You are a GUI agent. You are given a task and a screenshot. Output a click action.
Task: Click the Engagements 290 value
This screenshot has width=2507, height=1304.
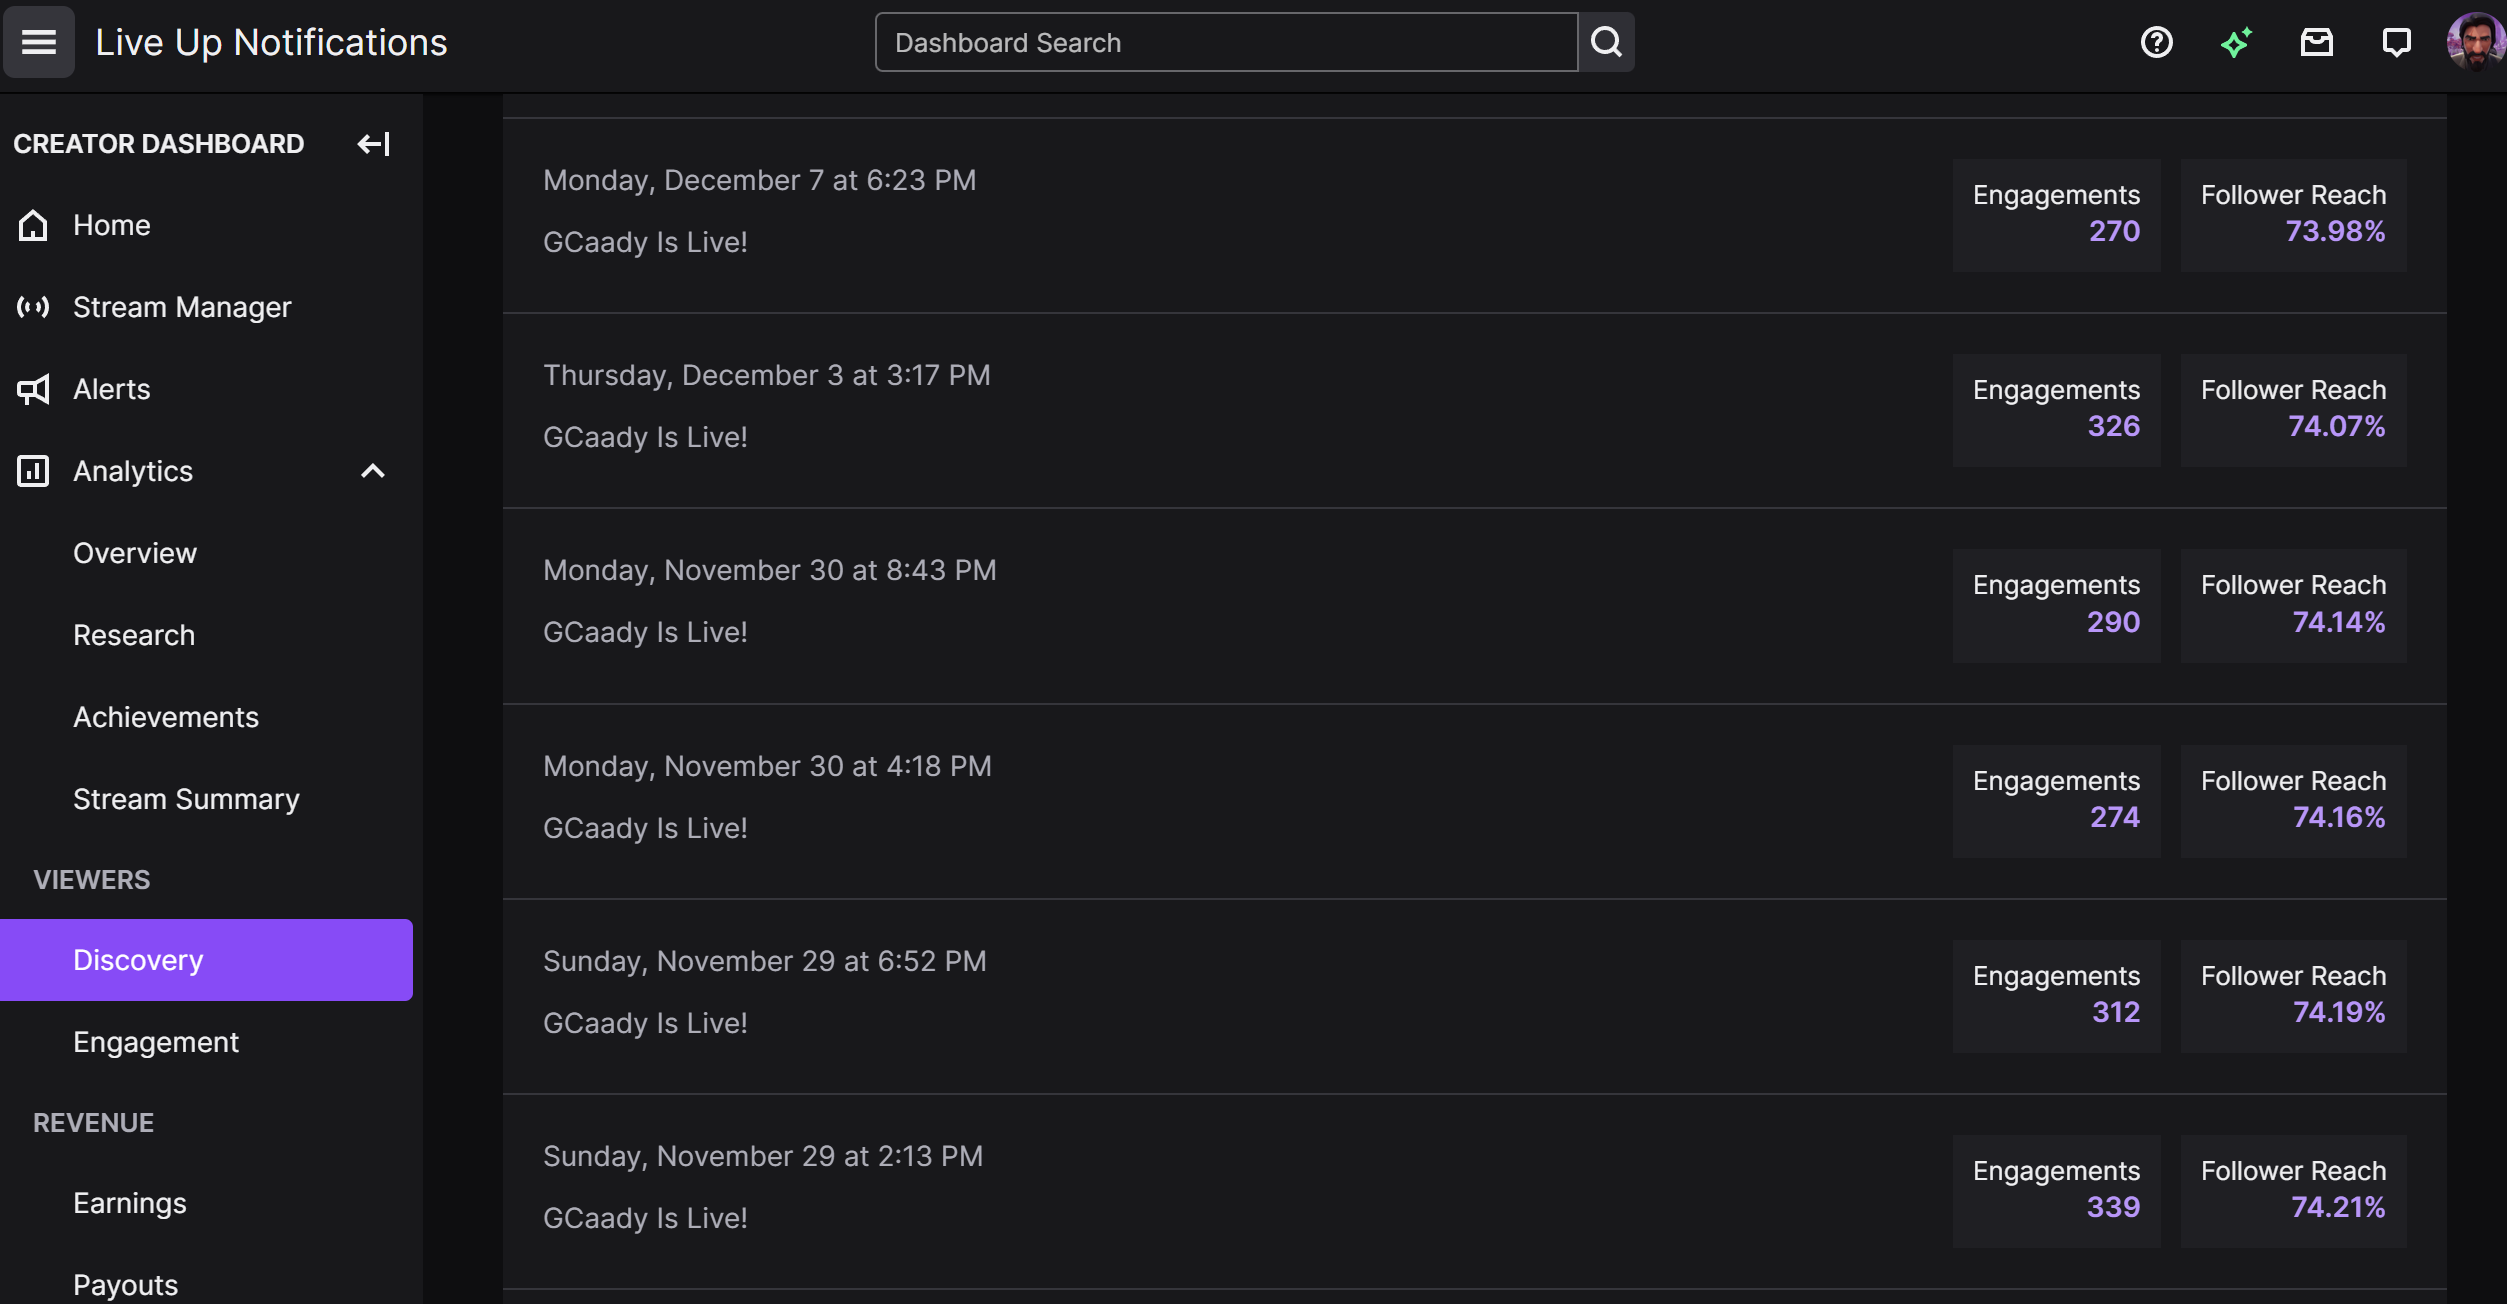pyautogui.click(x=2113, y=622)
